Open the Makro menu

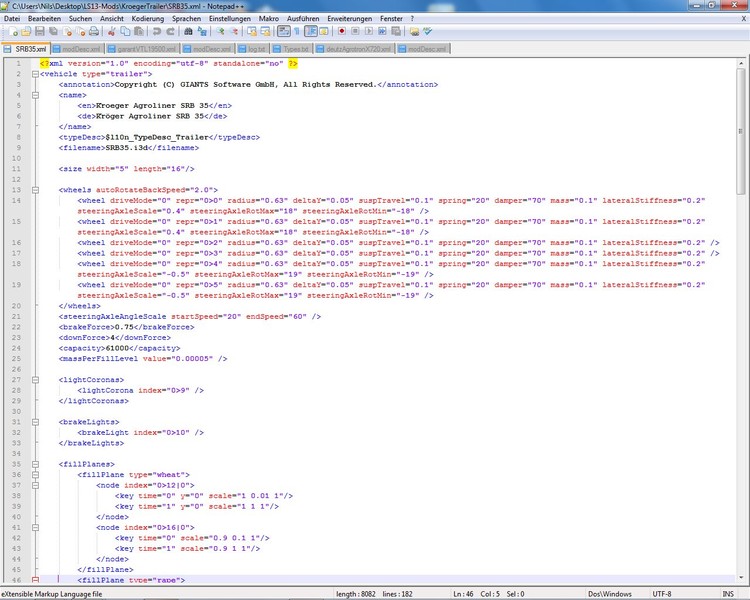pos(269,19)
